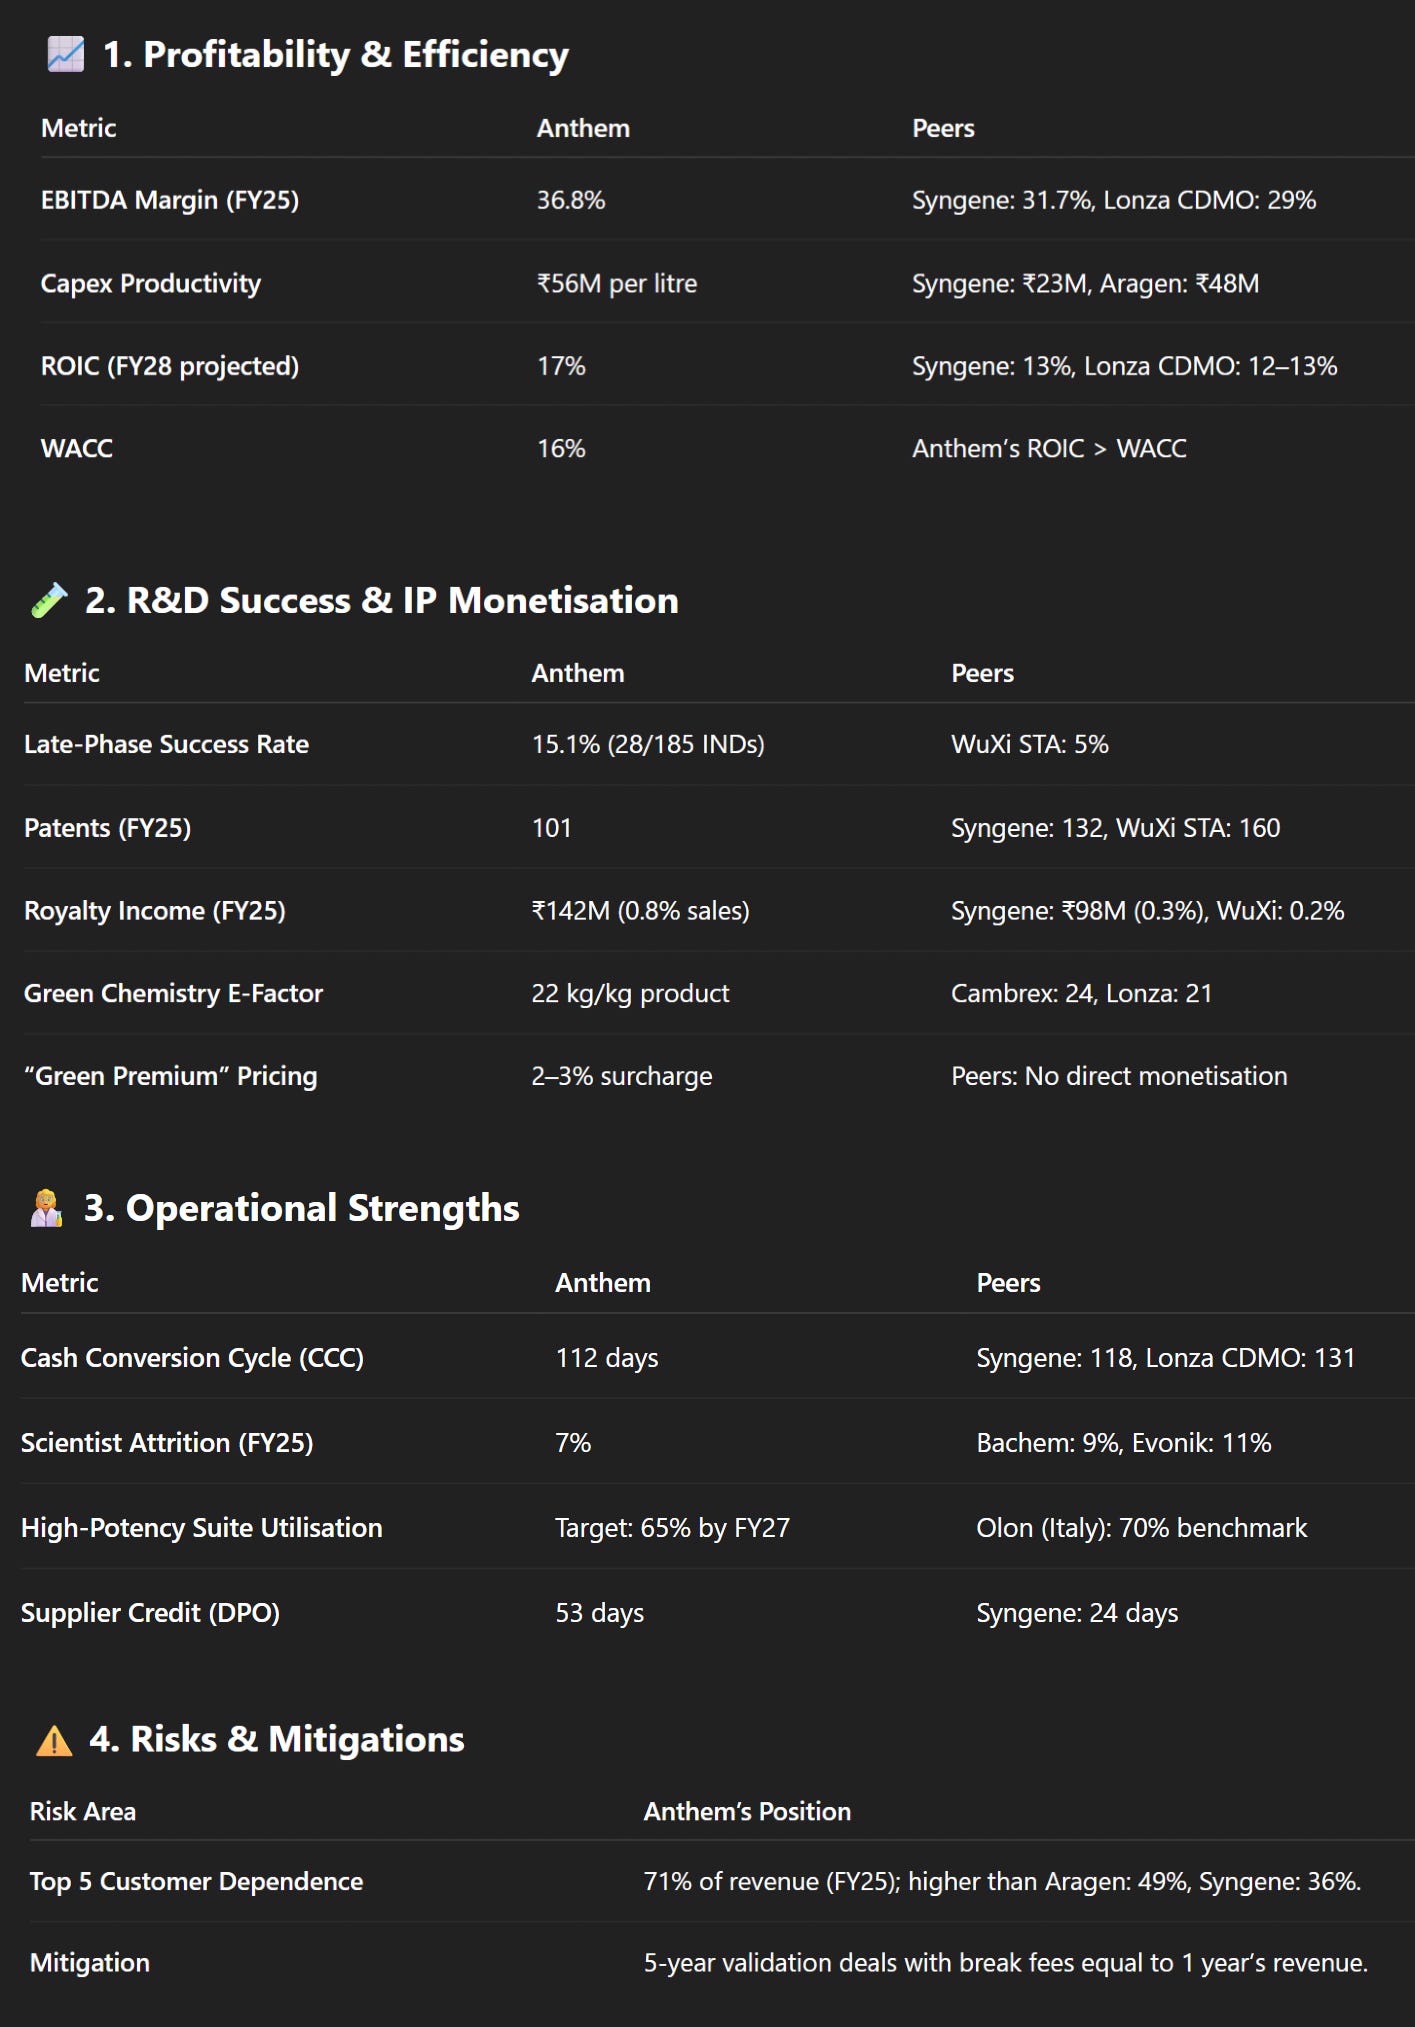Click the ₹56M per litre capex value

point(617,283)
